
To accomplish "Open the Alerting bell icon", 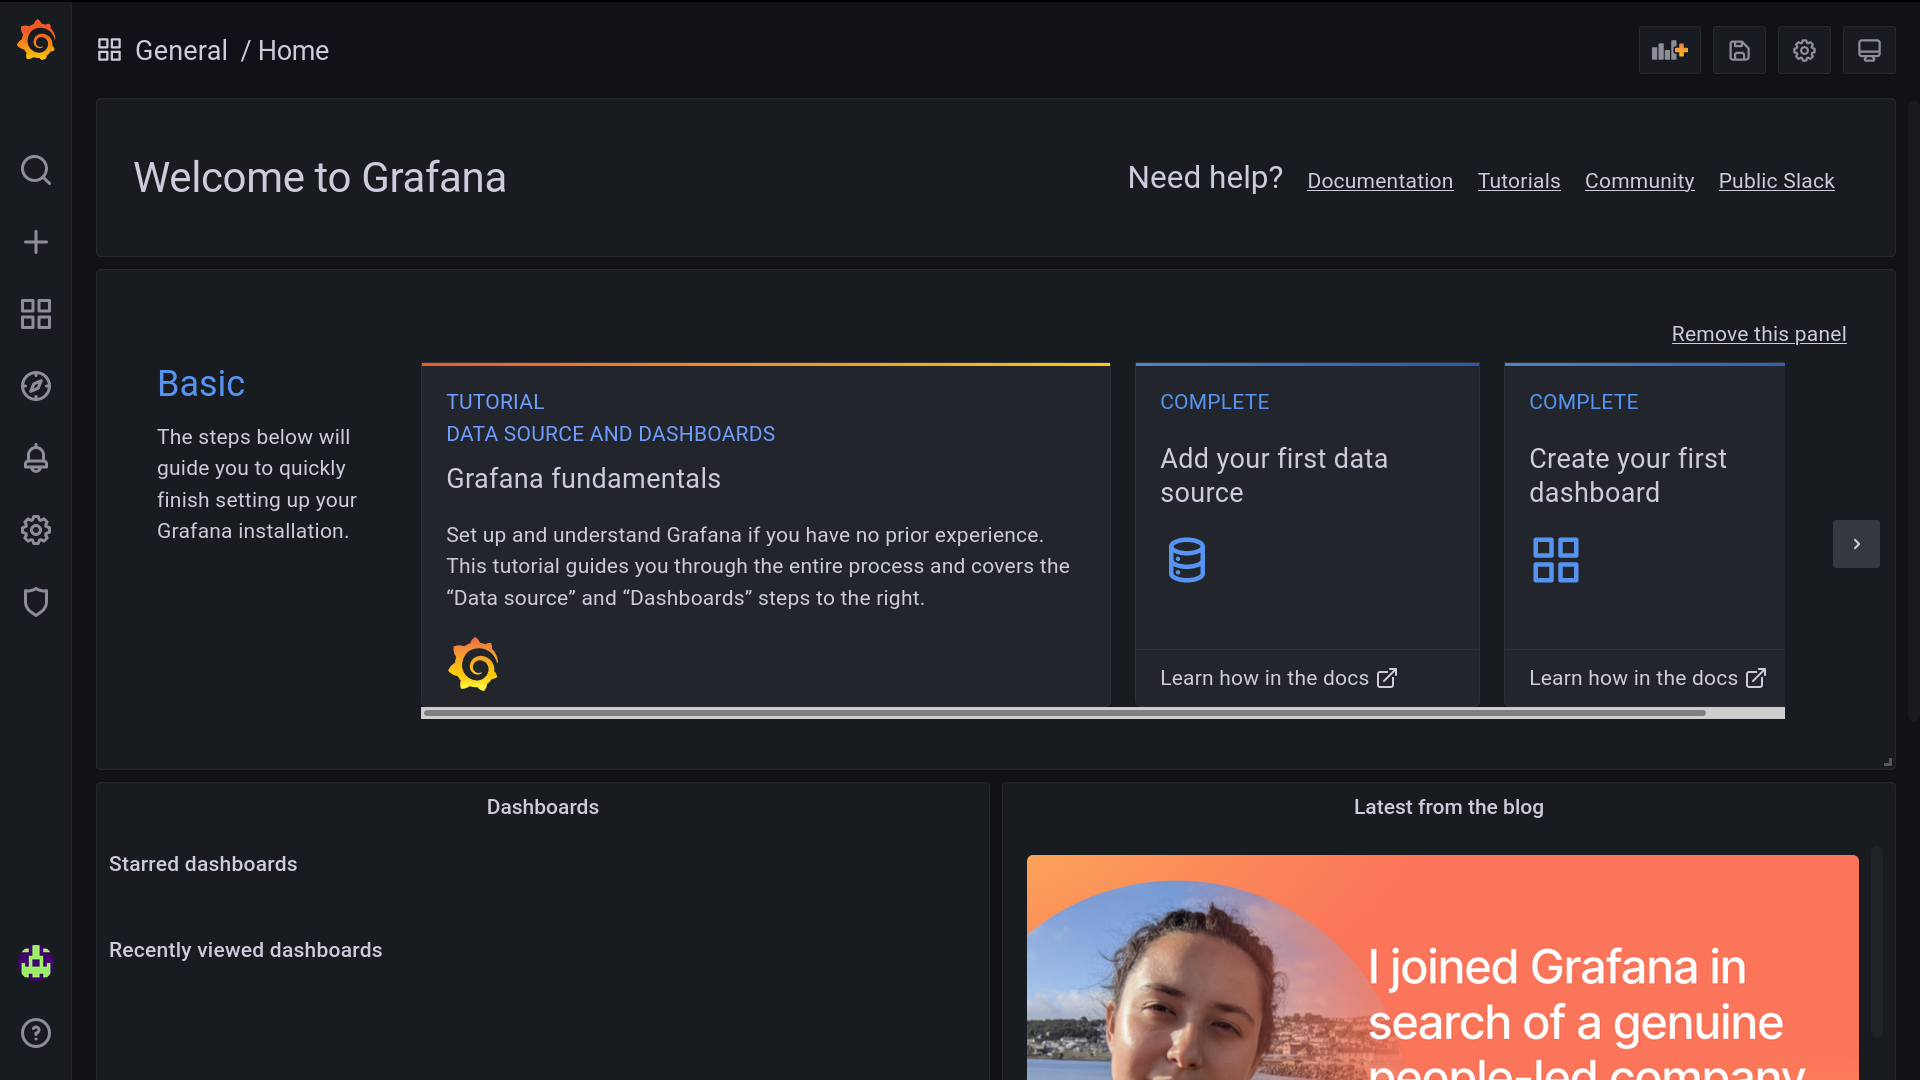I will coord(36,458).
